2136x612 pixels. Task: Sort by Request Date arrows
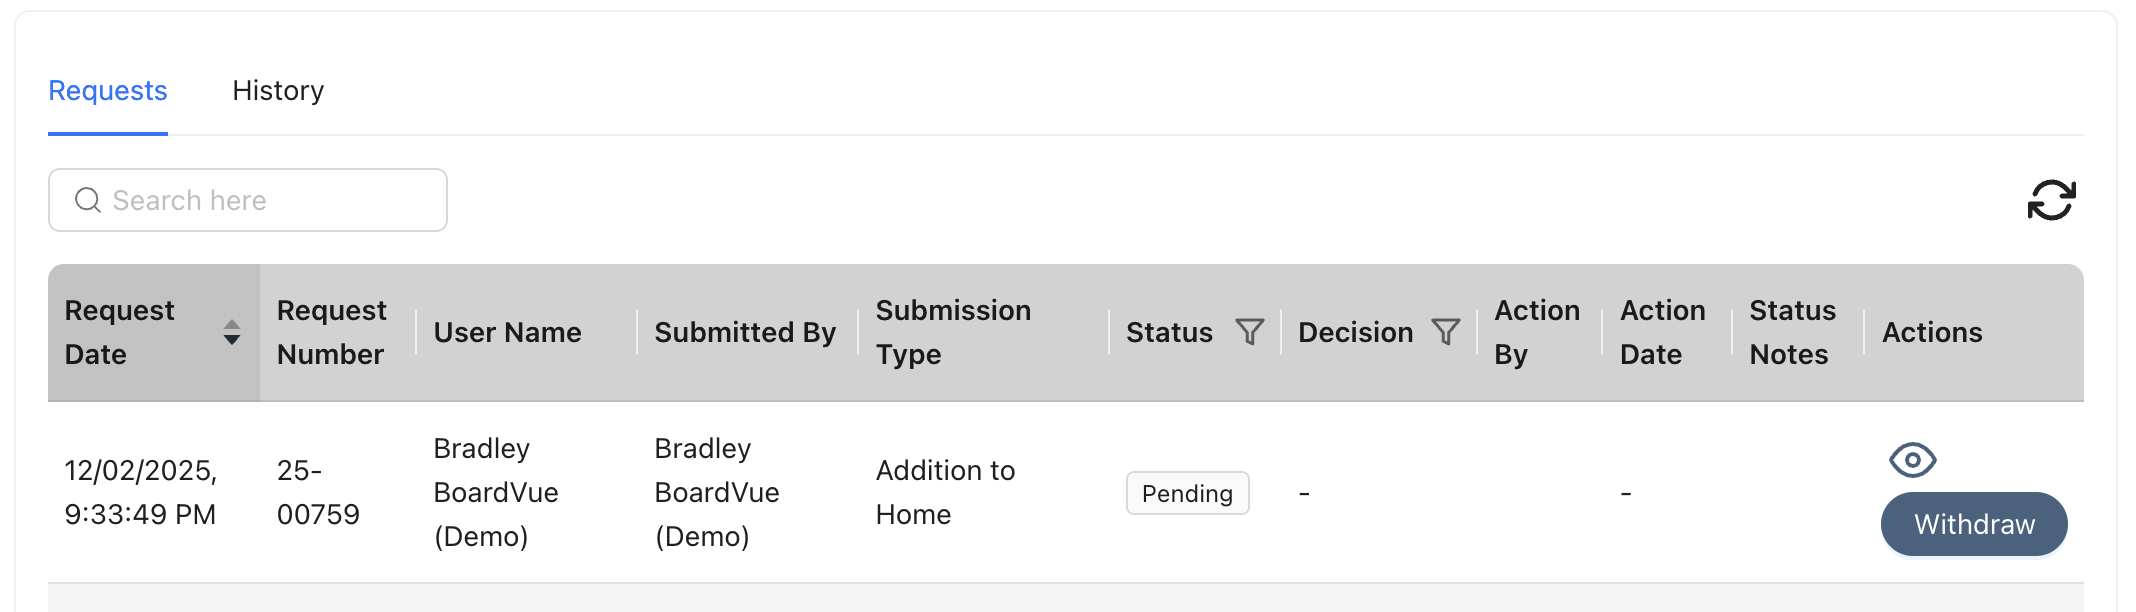pos(232,332)
